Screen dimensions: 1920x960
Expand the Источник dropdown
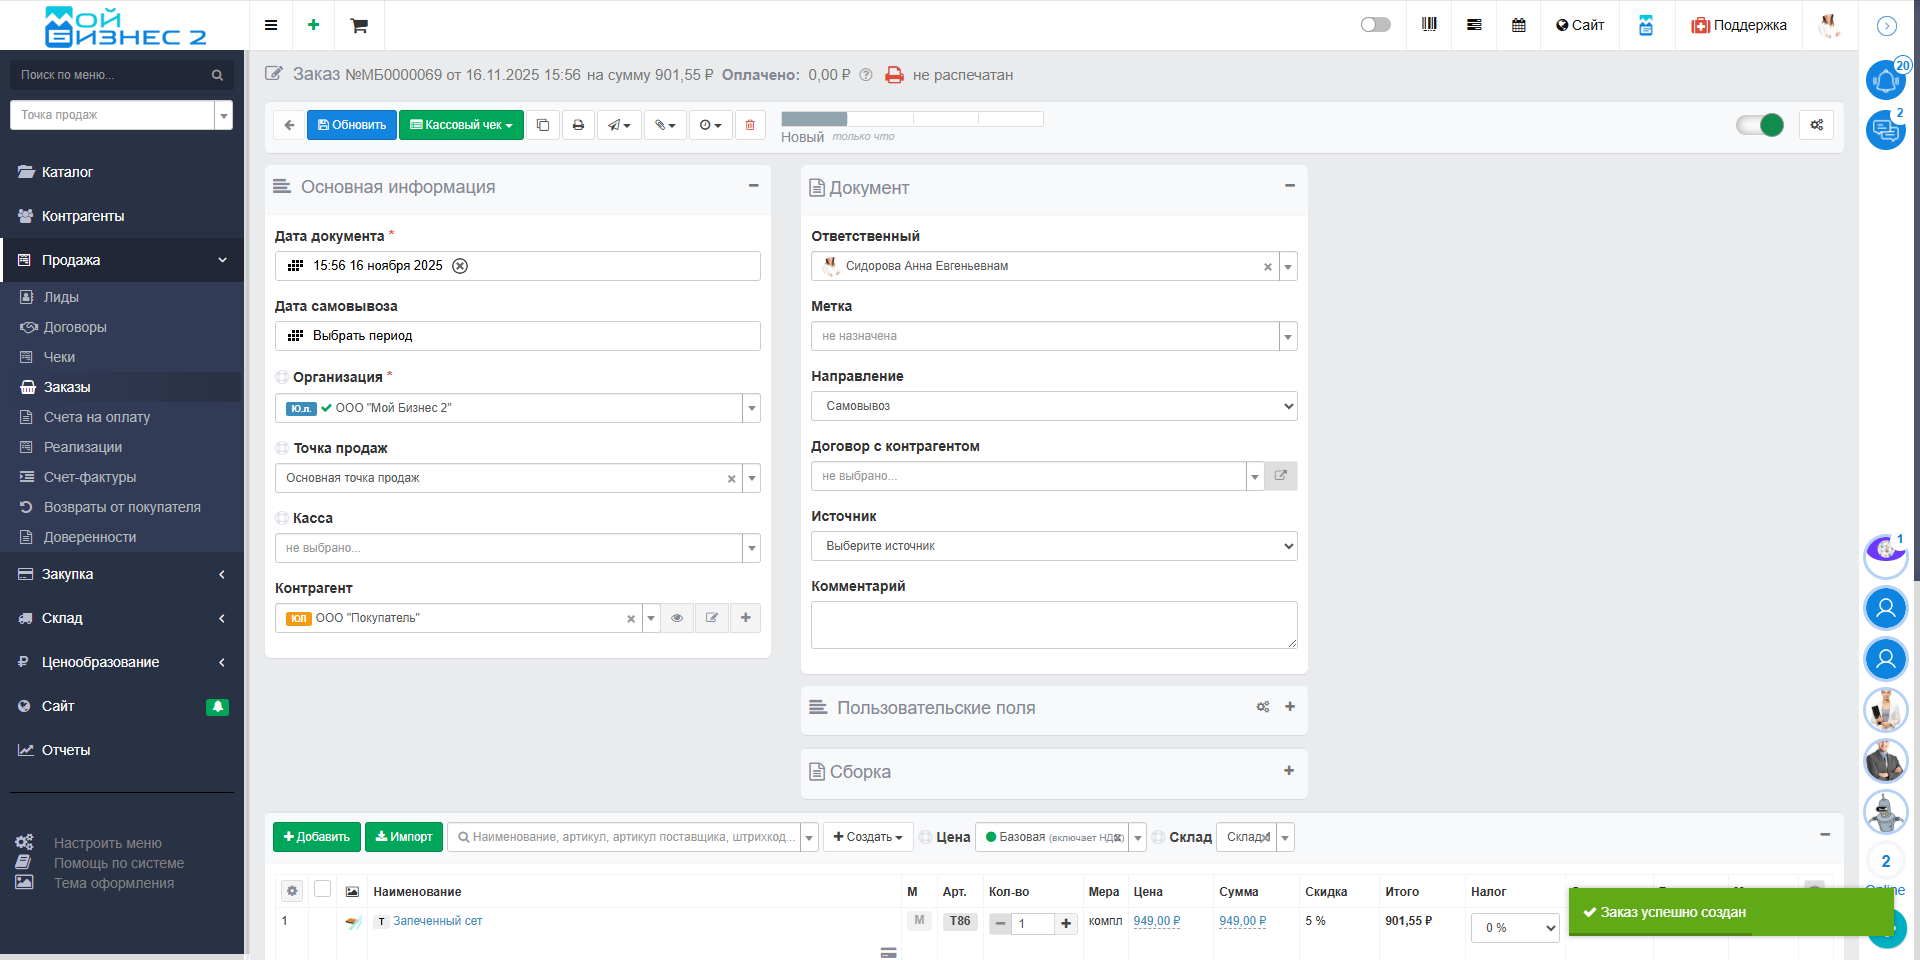click(x=1053, y=546)
